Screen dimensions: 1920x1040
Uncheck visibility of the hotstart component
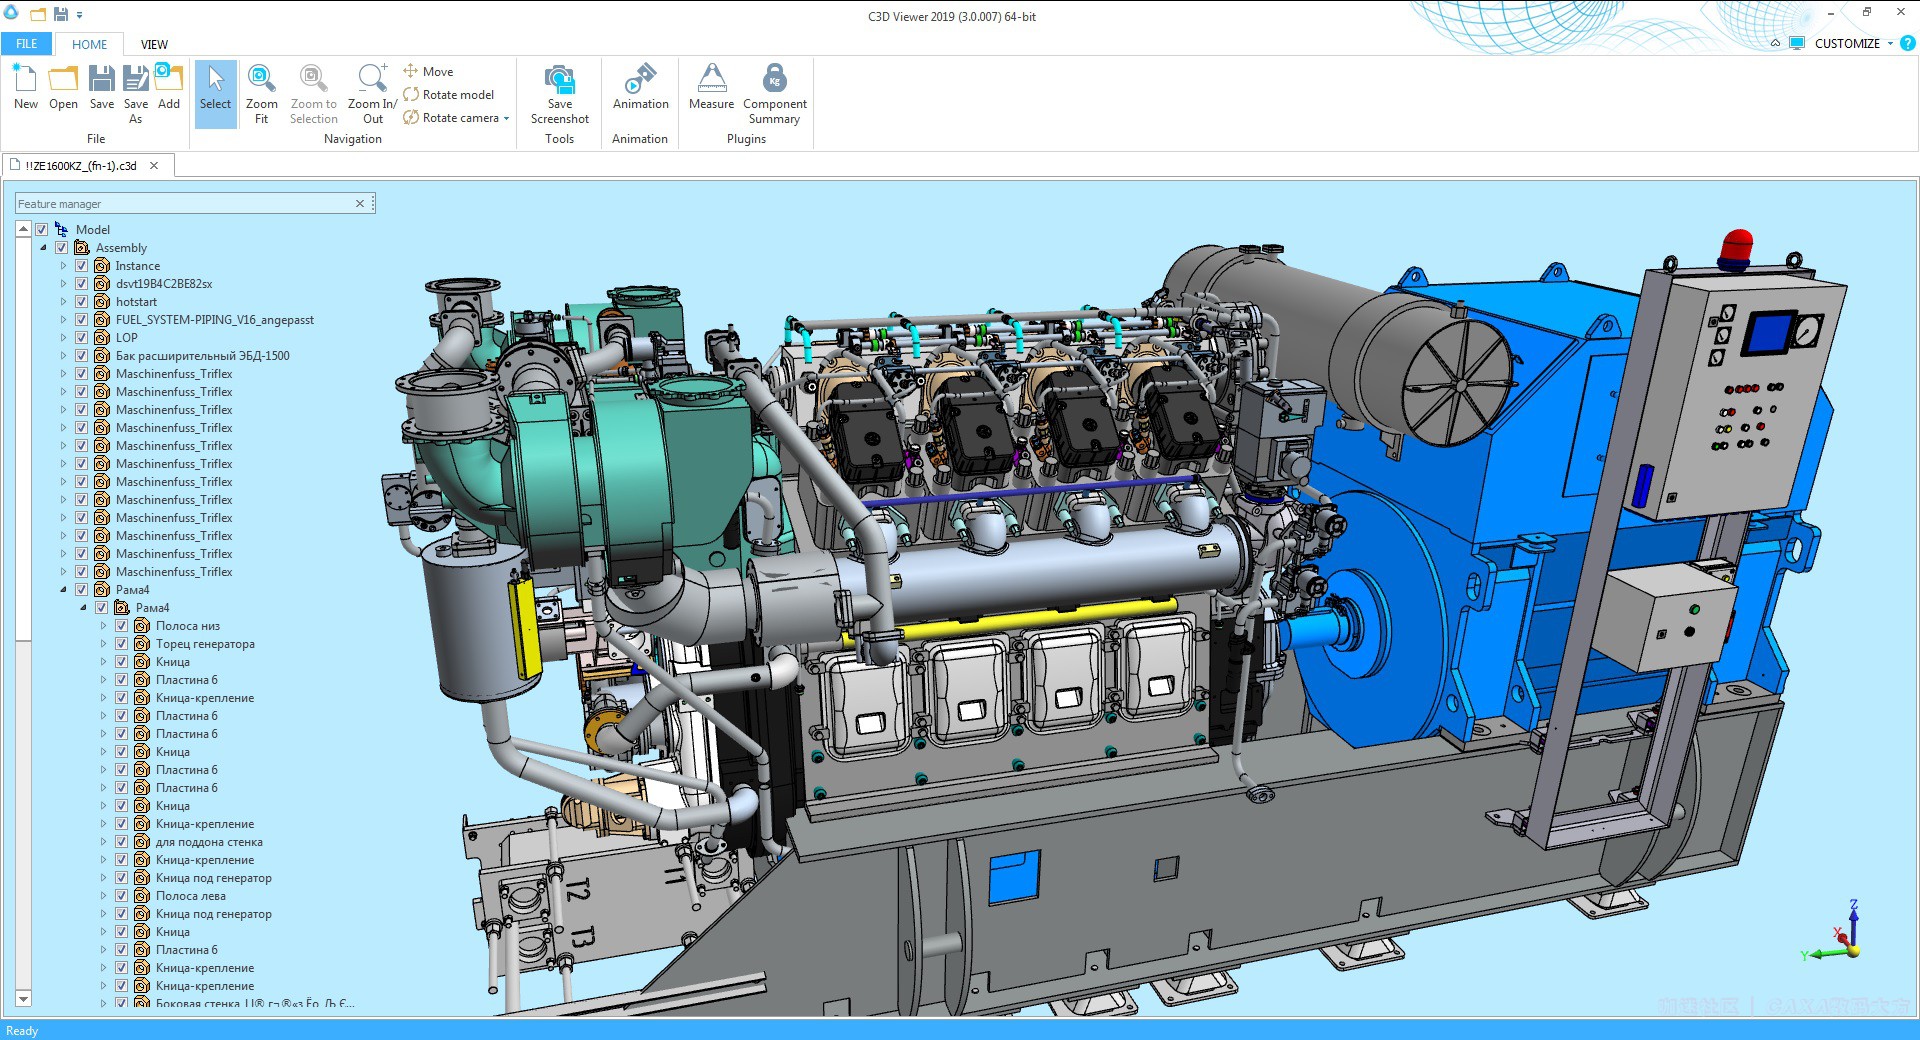[x=82, y=301]
